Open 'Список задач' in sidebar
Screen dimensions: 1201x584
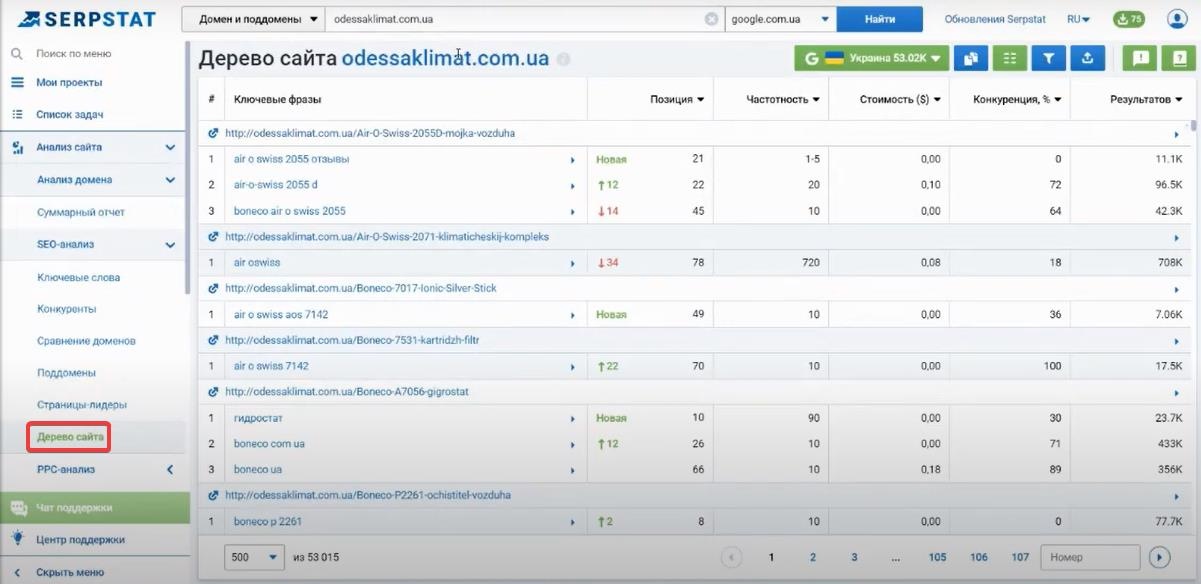[x=70, y=115]
